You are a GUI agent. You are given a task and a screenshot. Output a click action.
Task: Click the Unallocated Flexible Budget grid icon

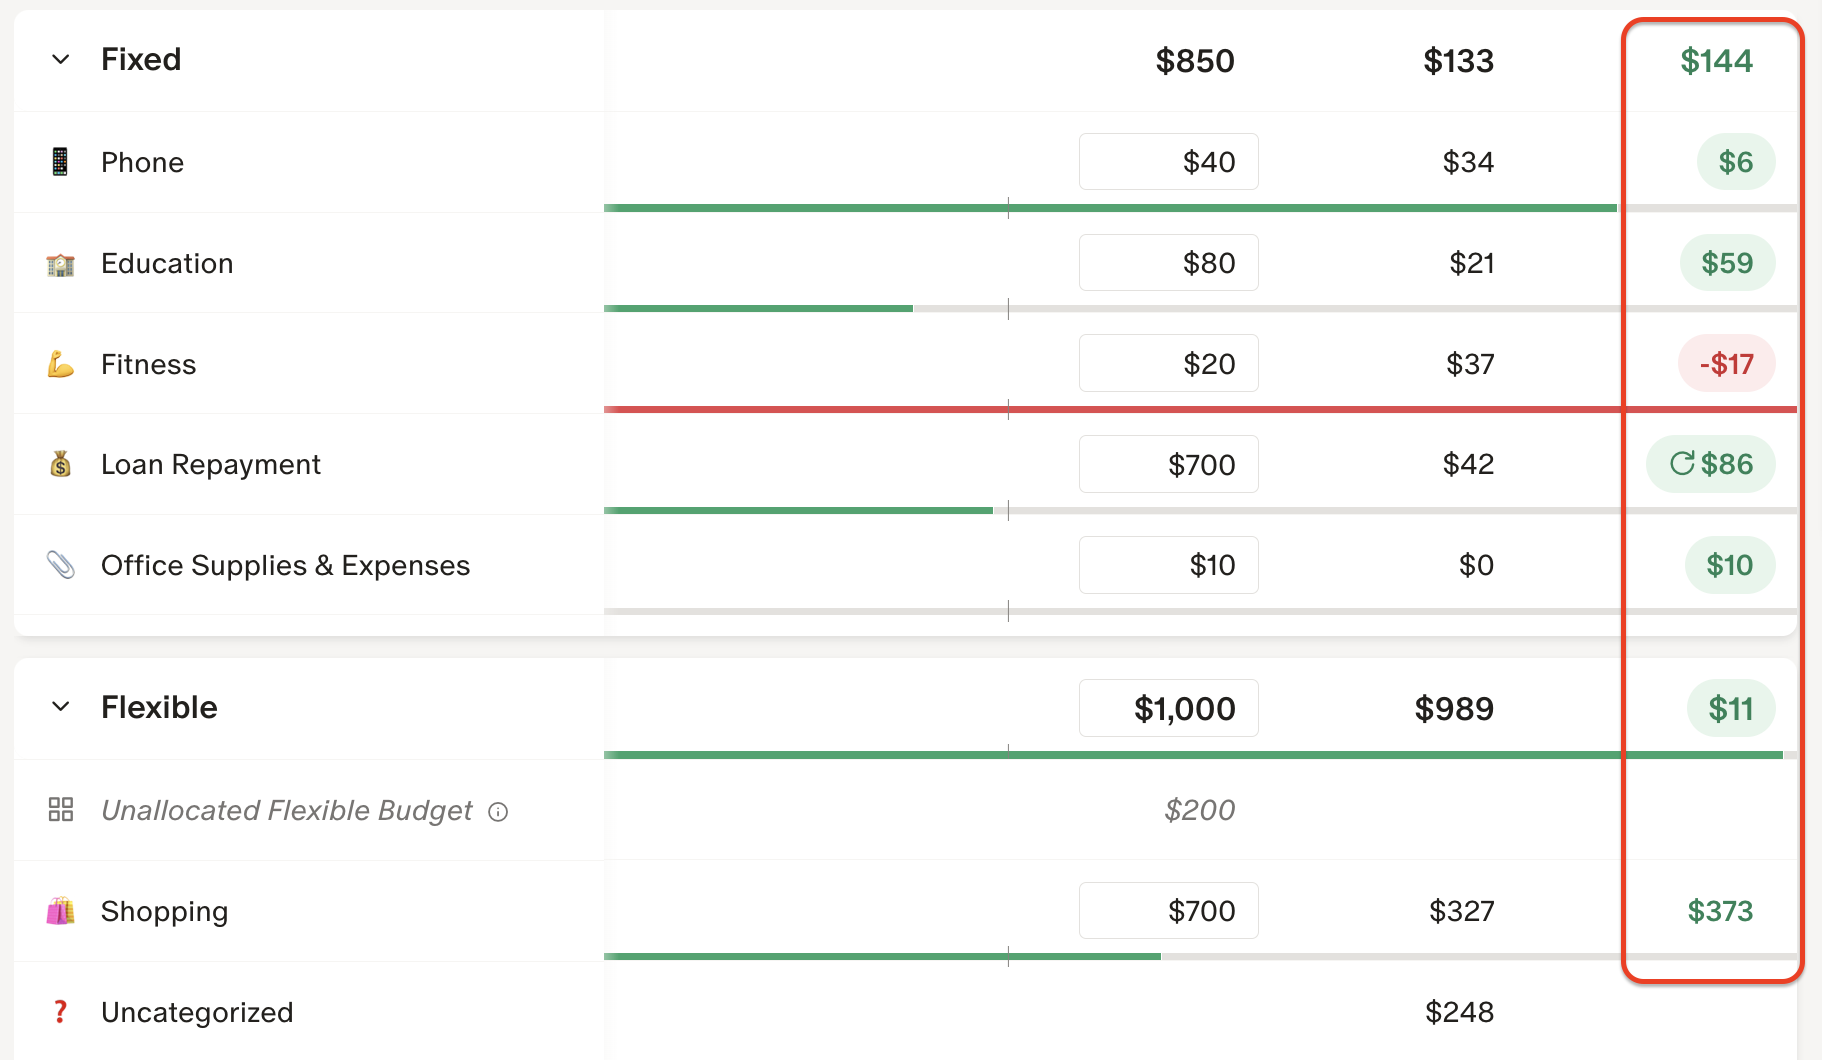click(x=60, y=810)
